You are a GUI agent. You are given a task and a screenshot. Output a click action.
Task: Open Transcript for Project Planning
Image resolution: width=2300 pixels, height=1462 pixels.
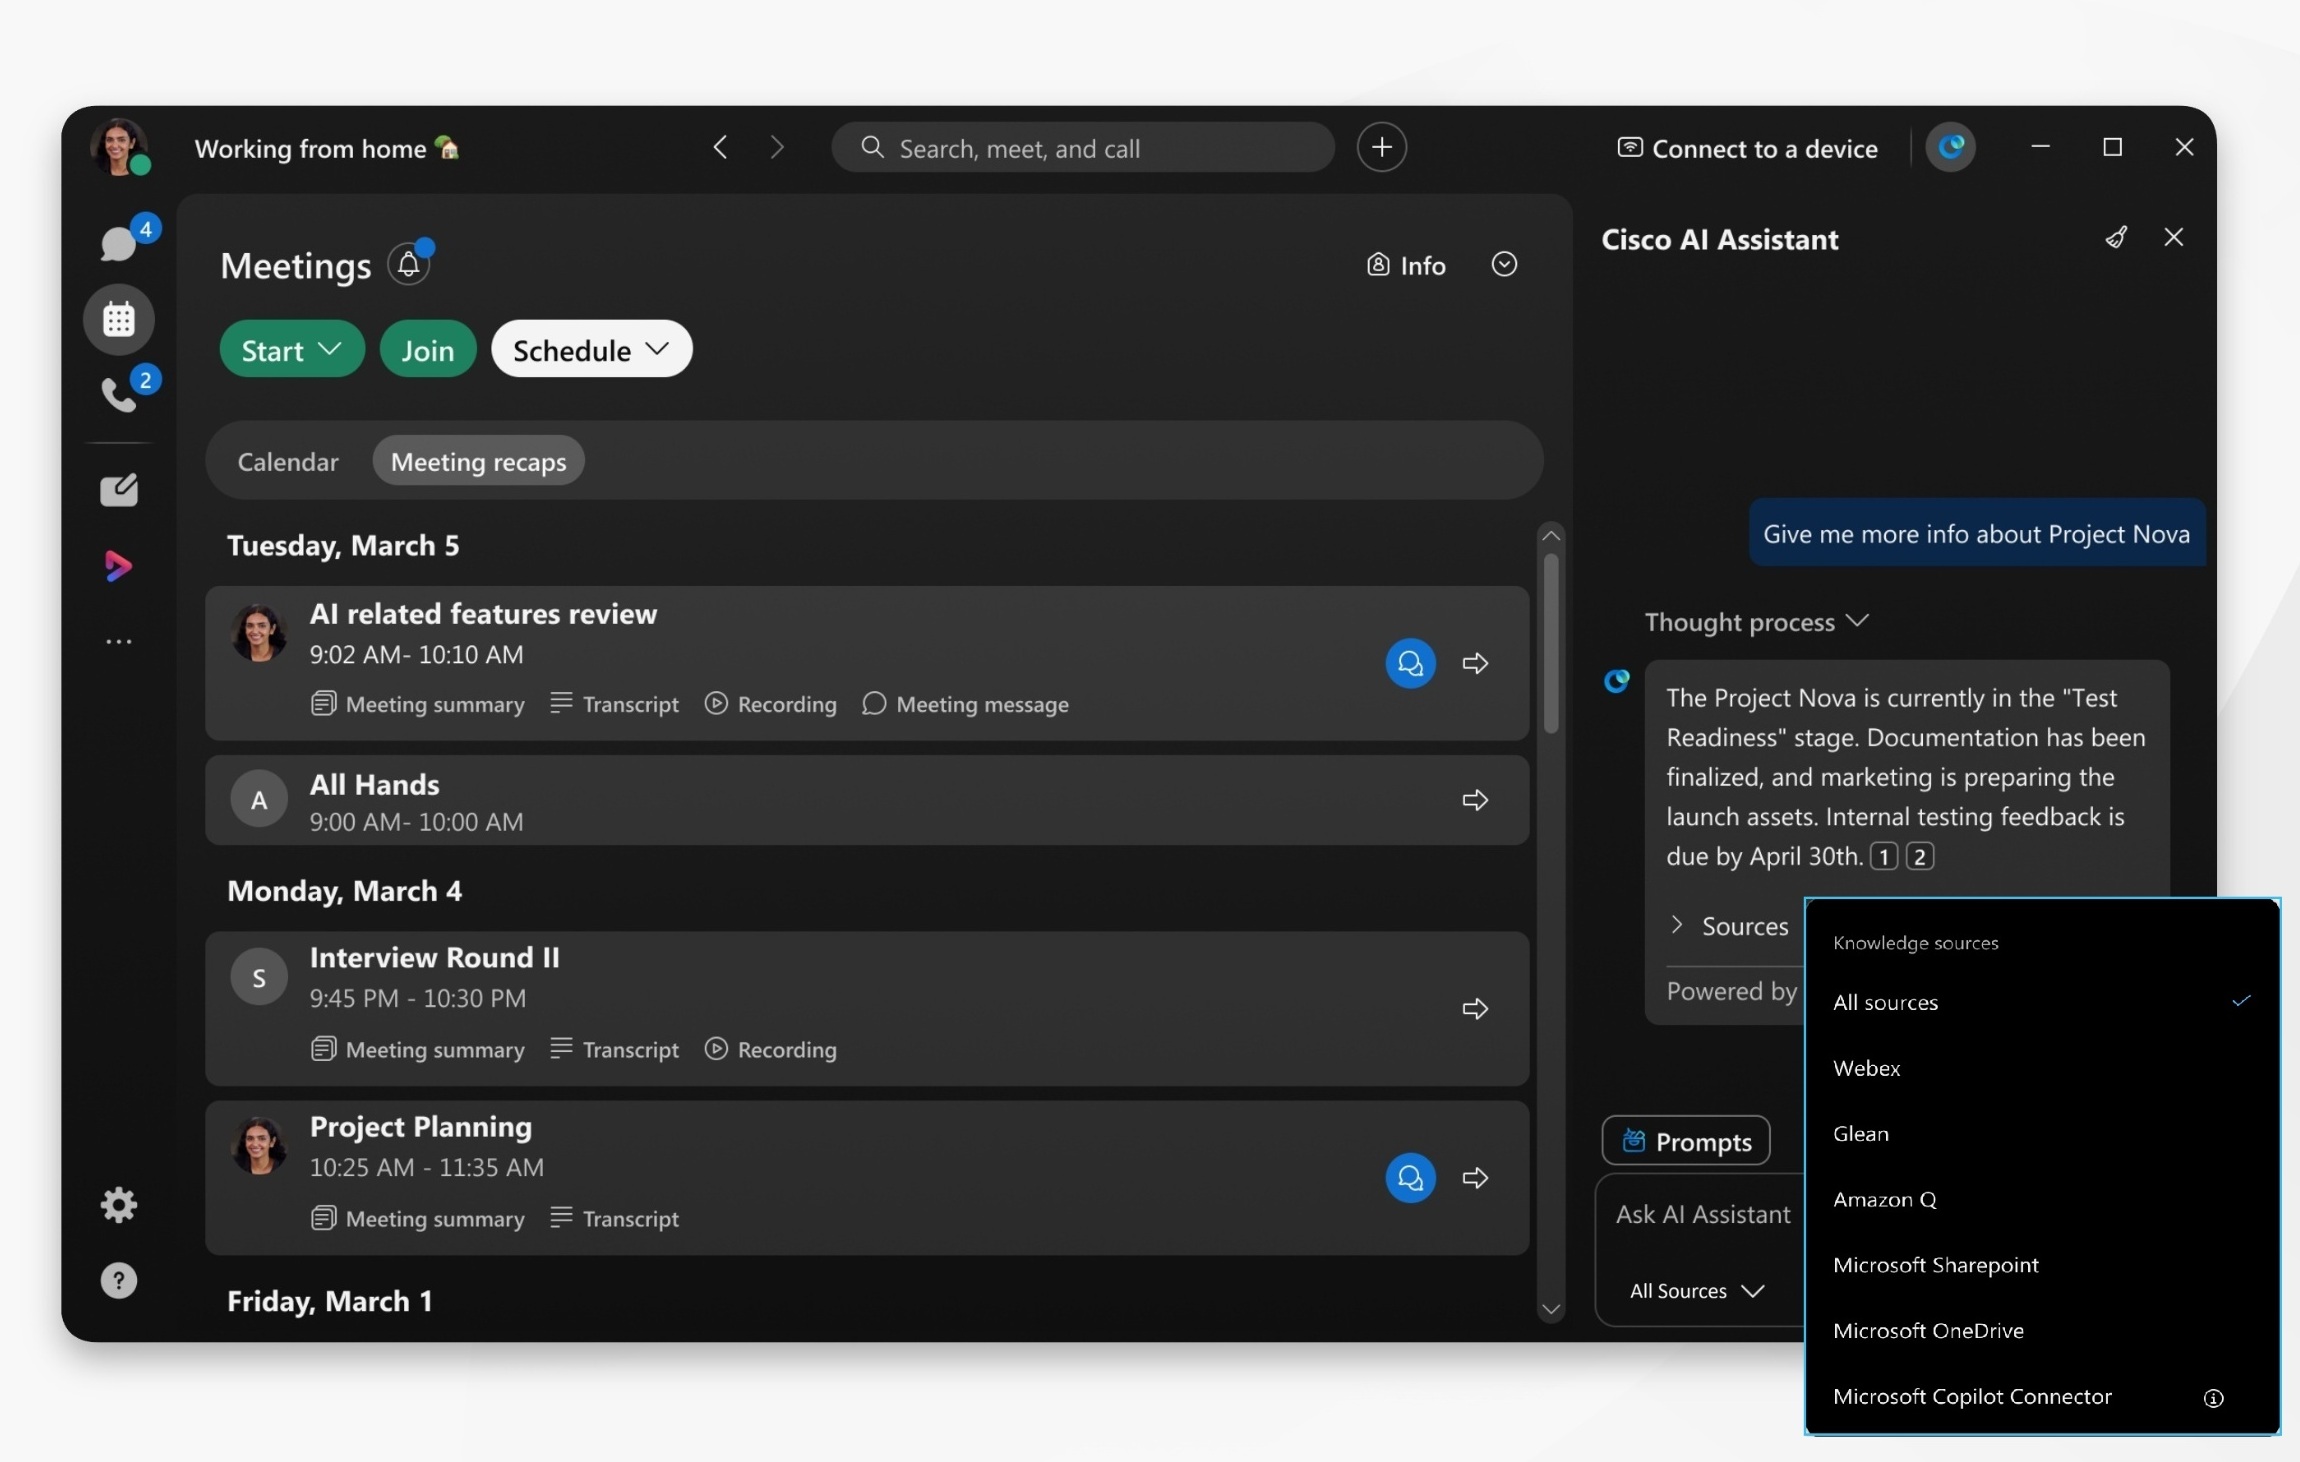tap(615, 1218)
